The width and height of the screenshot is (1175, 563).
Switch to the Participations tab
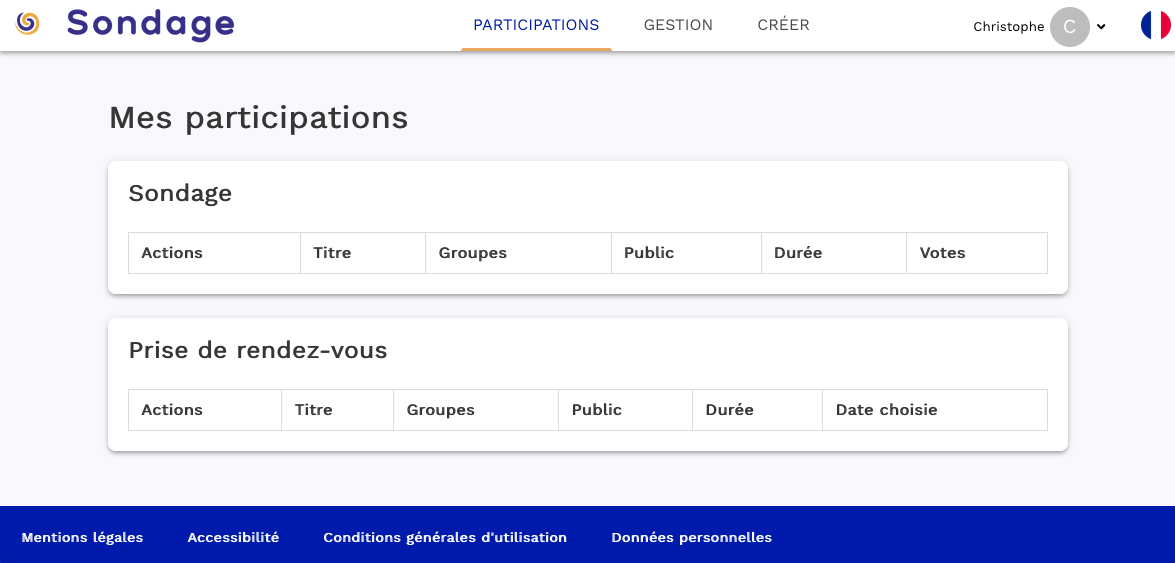click(x=537, y=25)
